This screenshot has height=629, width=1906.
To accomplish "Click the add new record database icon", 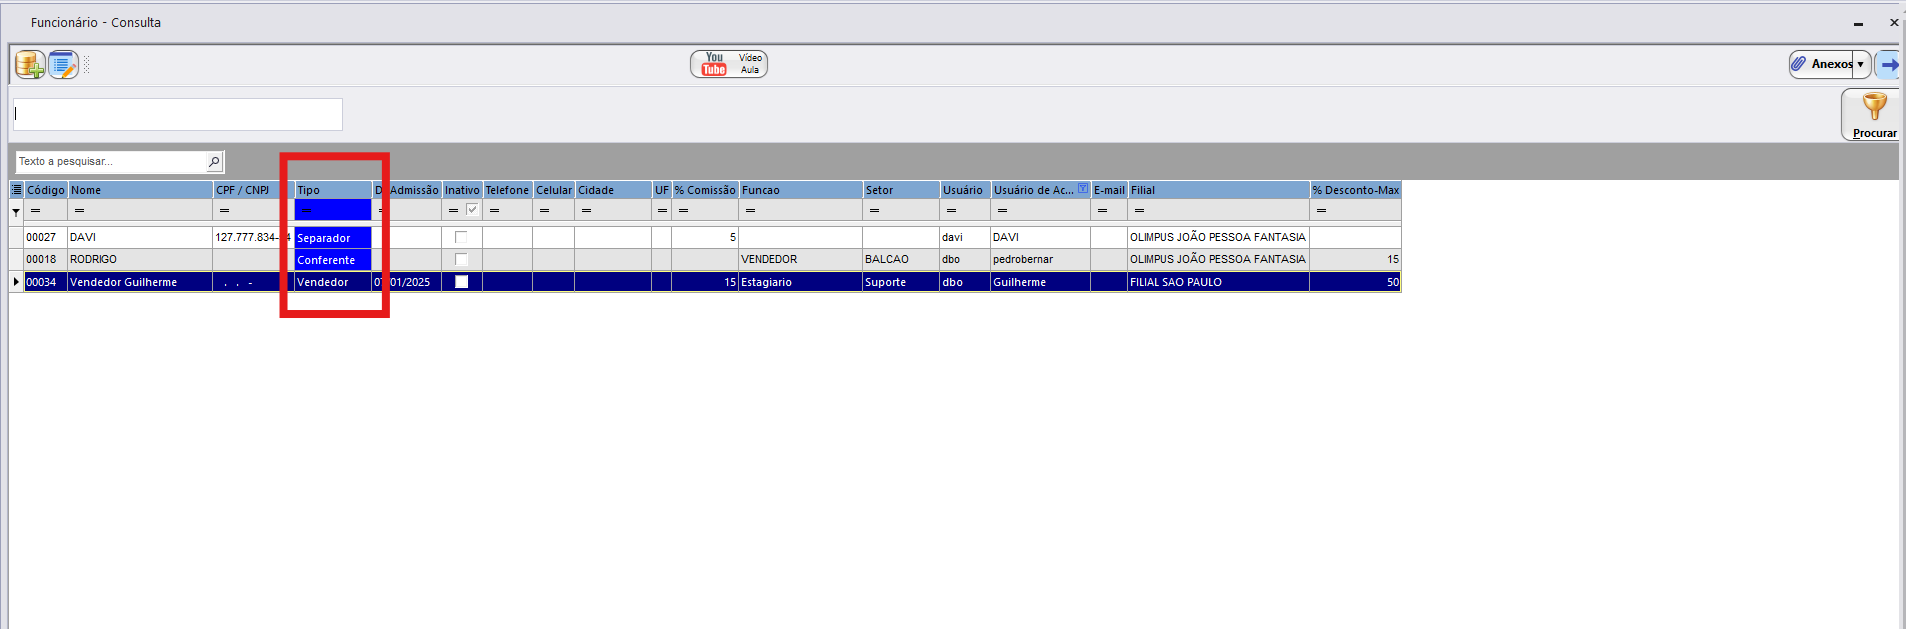I will coord(29,65).
